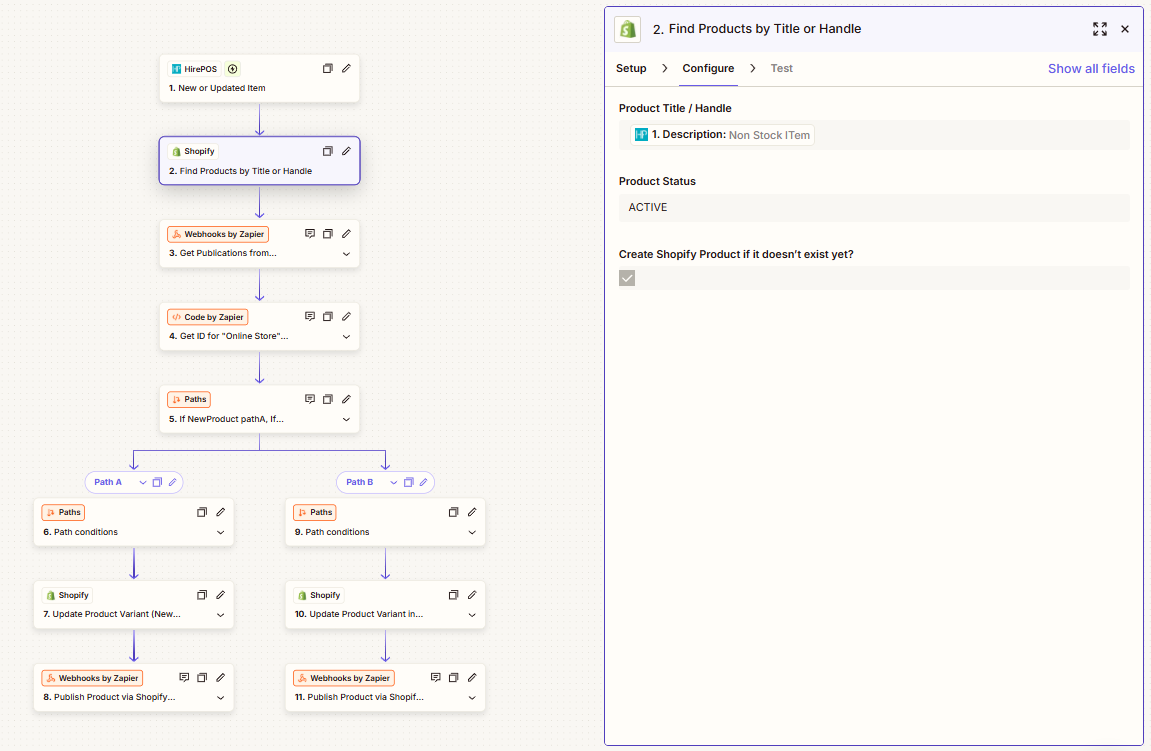Click the Shopify logo in the panel header
The image size is (1151, 751).
[628, 29]
